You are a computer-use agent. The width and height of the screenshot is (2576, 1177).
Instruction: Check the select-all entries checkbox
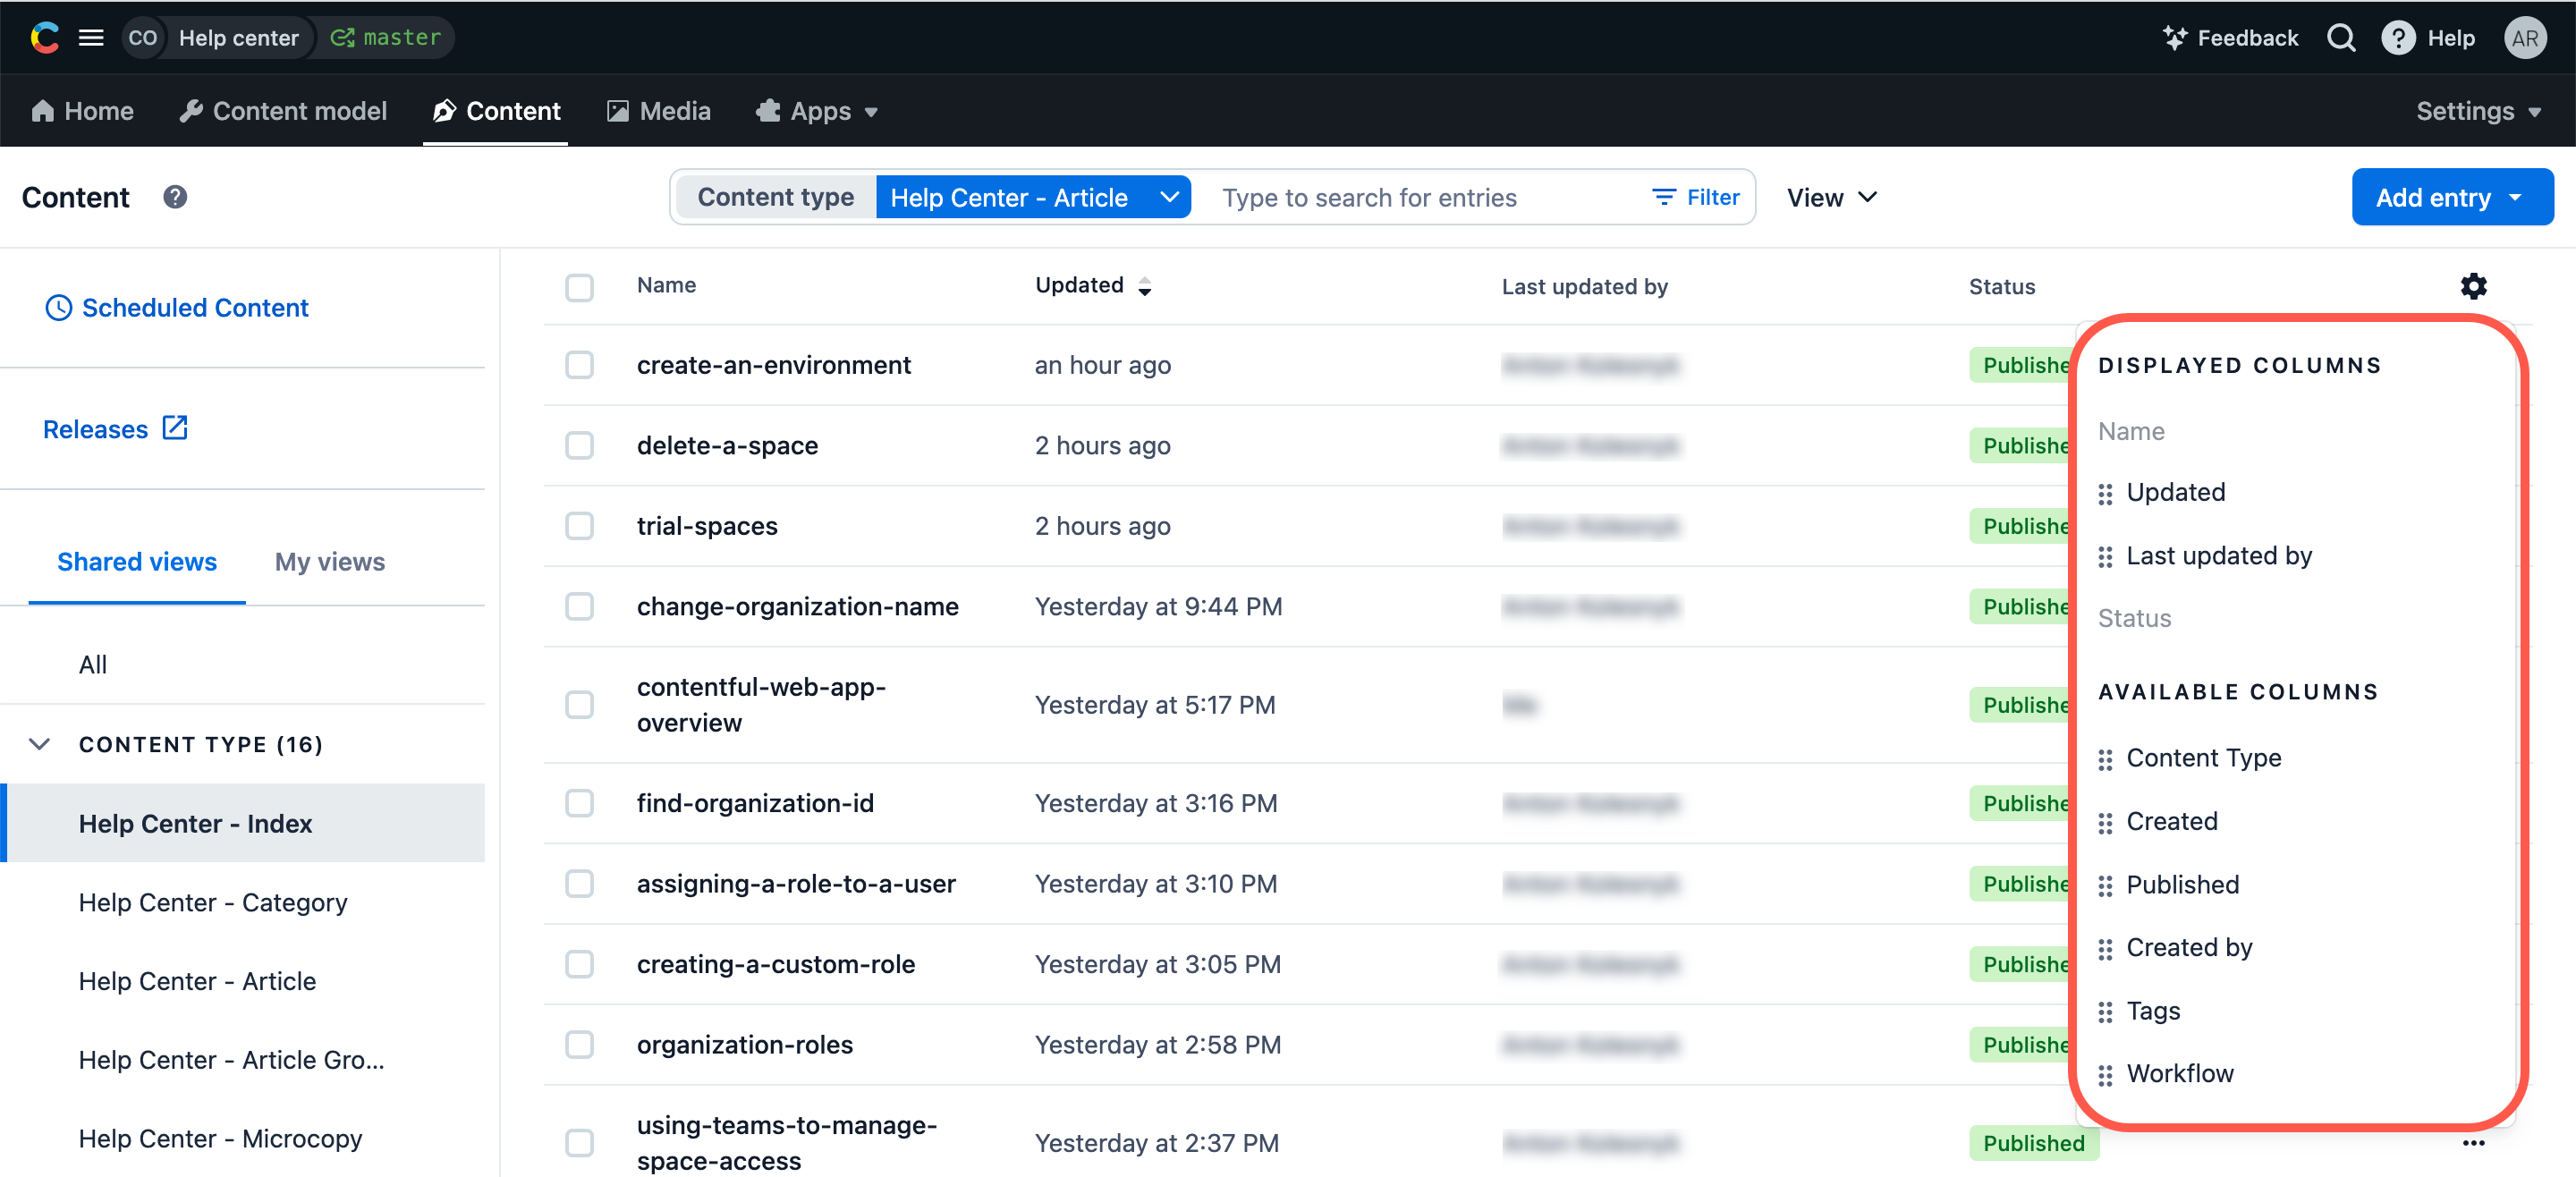click(579, 287)
